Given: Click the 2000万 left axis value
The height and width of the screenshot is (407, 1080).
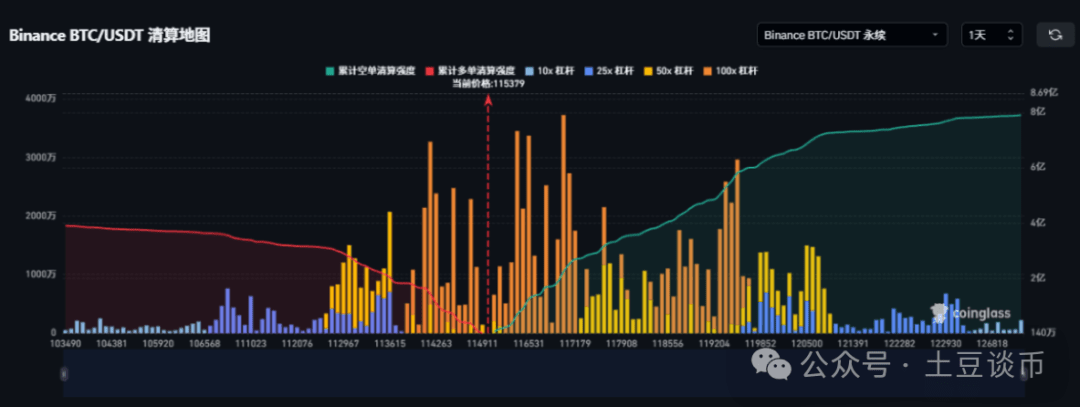Looking at the screenshot, I should [x=43, y=216].
